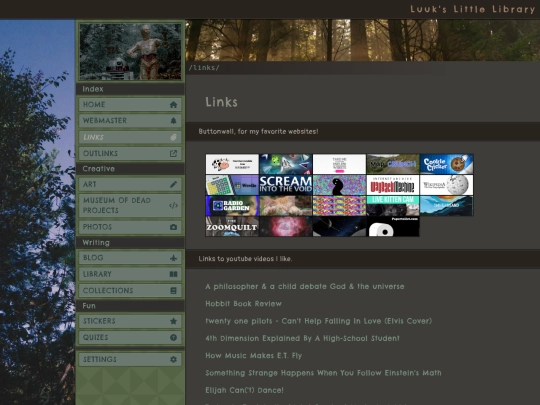
Task: Open the Cookie Clicker button
Action: click(447, 164)
